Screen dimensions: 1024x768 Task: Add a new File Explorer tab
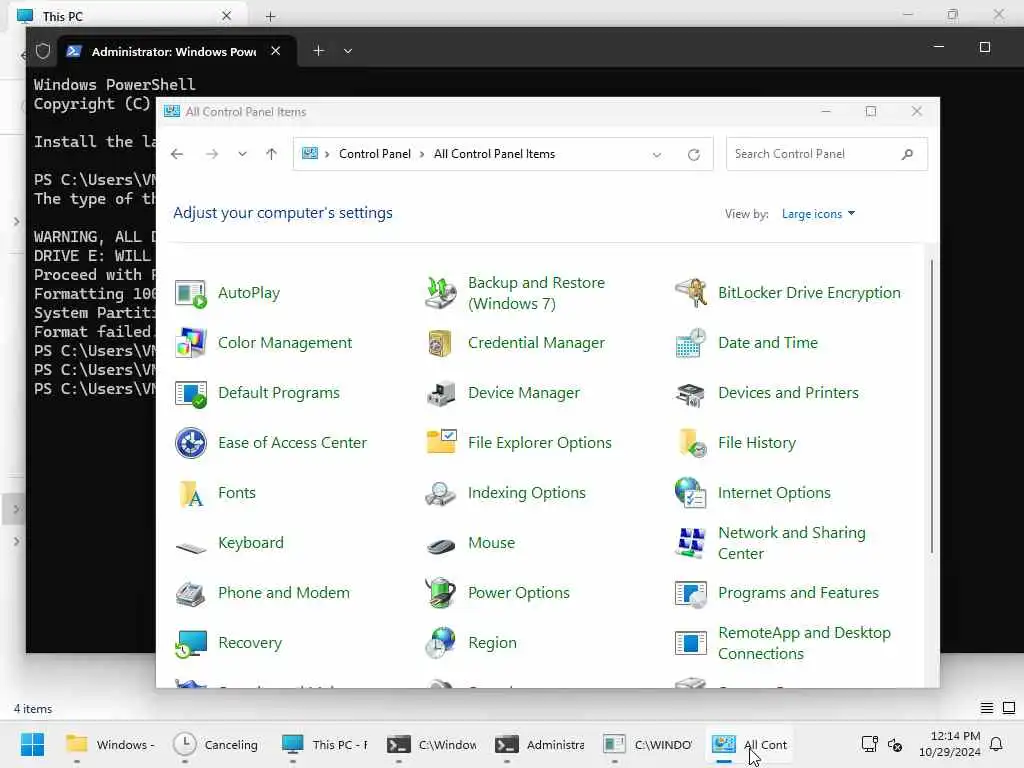[x=270, y=16]
